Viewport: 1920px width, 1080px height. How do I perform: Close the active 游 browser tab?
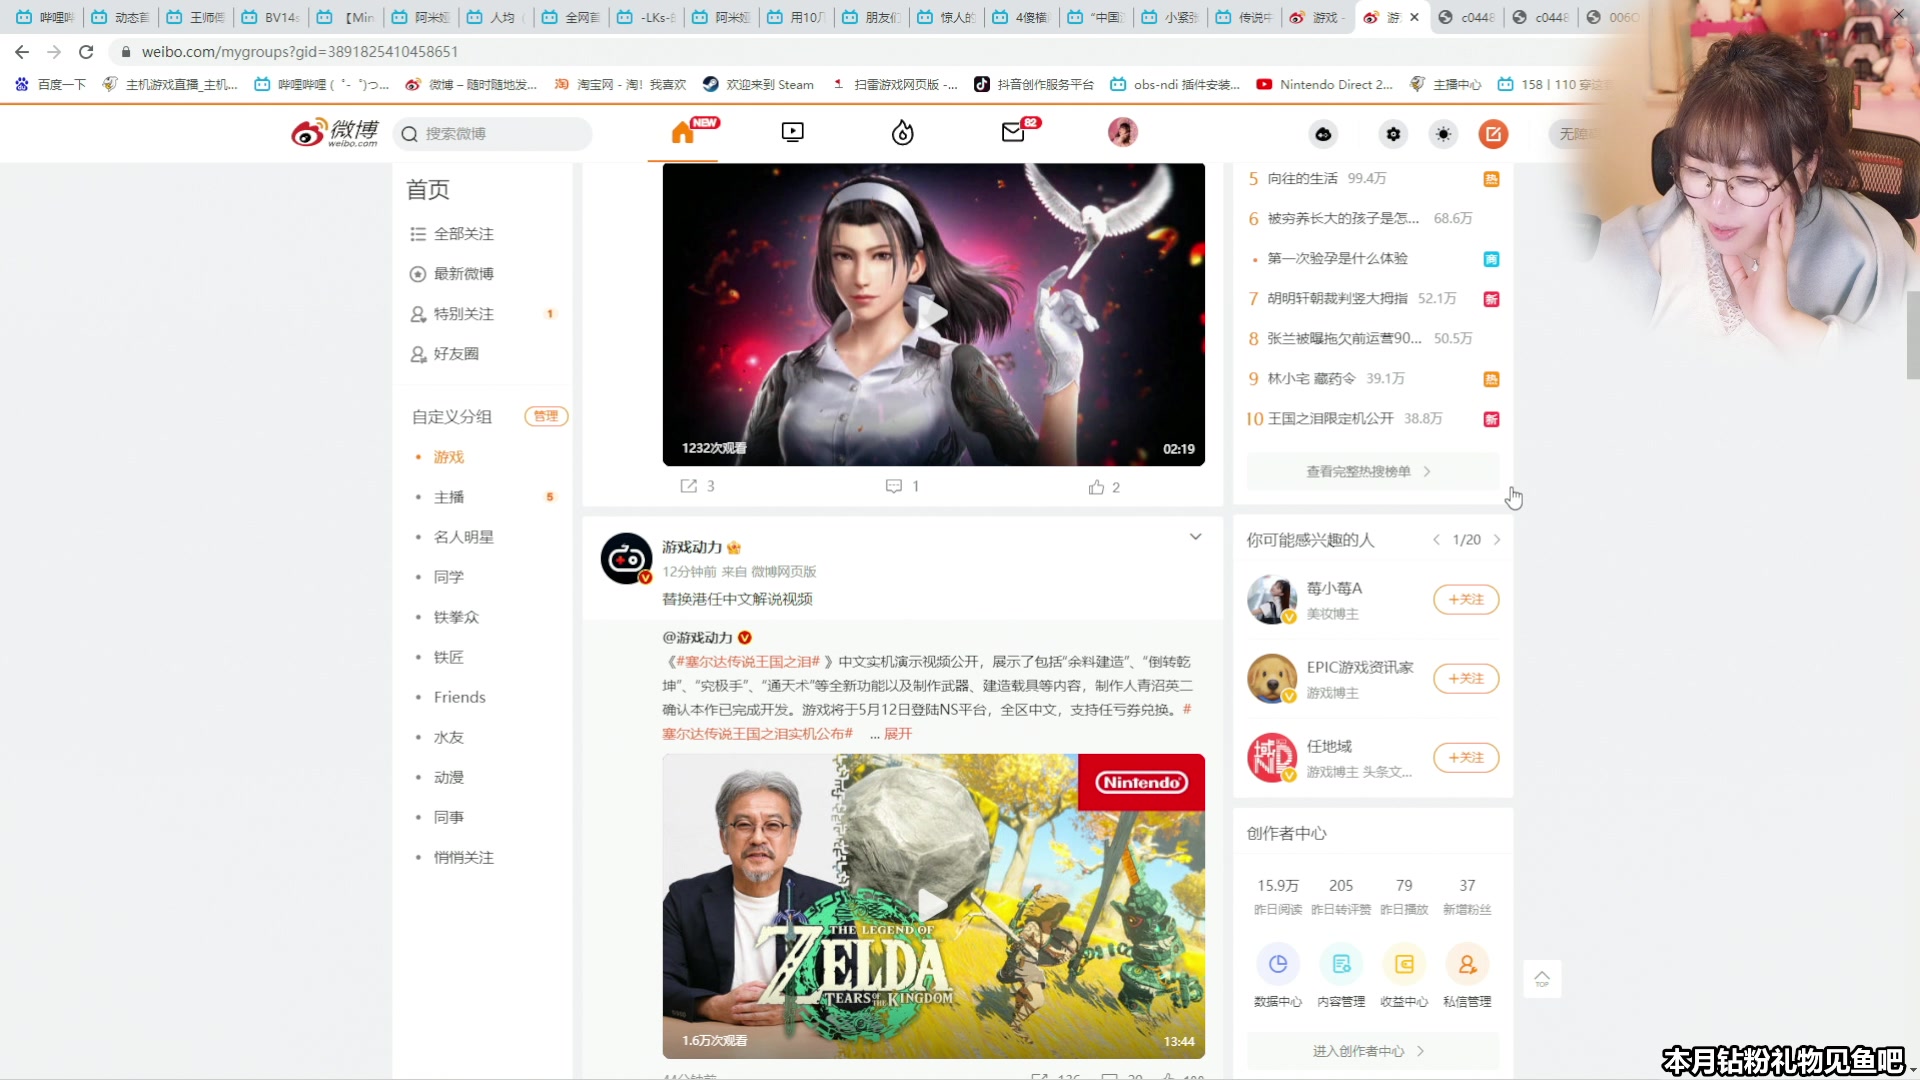tap(1414, 17)
